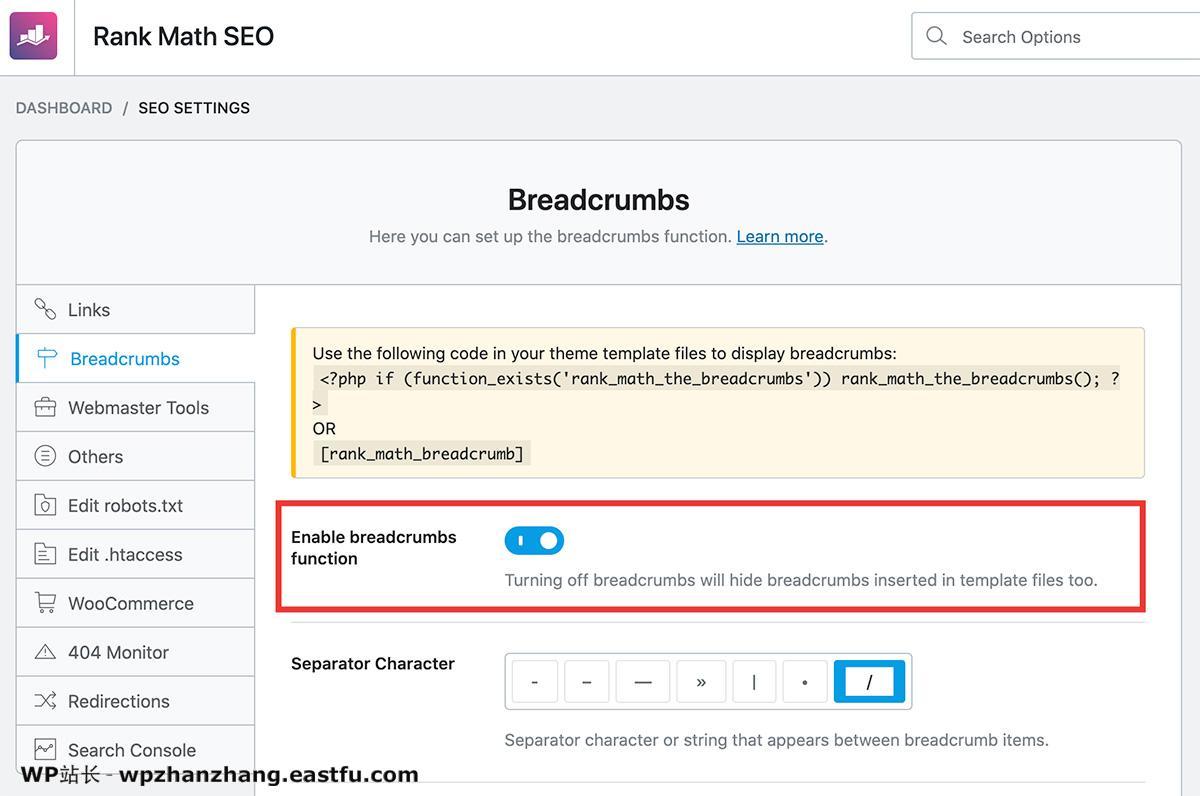Go to the DASHBOARD breadcrumb link
Image resolution: width=1200 pixels, height=796 pixels.
pyautogui.click(x=64, y=108)
